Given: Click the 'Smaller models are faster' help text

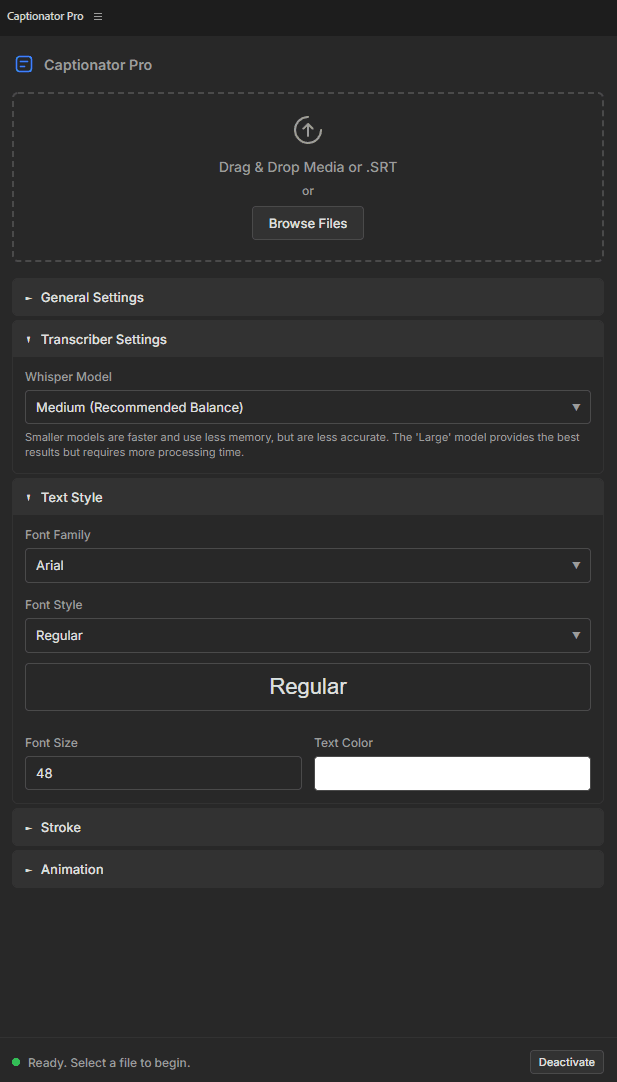Looking at the screenshot, I should pyautogui.click(x=302, y=446).
